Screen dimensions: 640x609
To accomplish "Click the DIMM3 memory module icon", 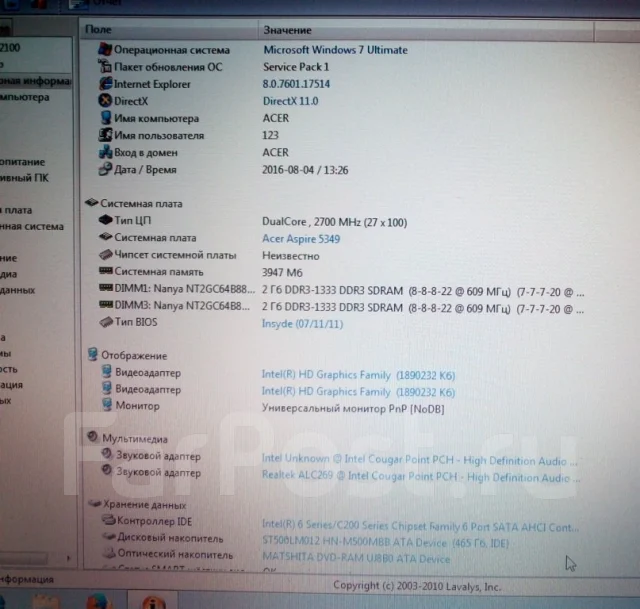I will tap(106, 304).
